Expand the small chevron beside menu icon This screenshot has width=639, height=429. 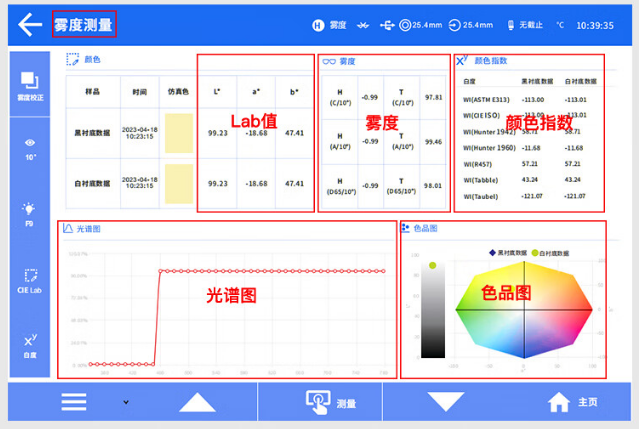tap(125, 402)
